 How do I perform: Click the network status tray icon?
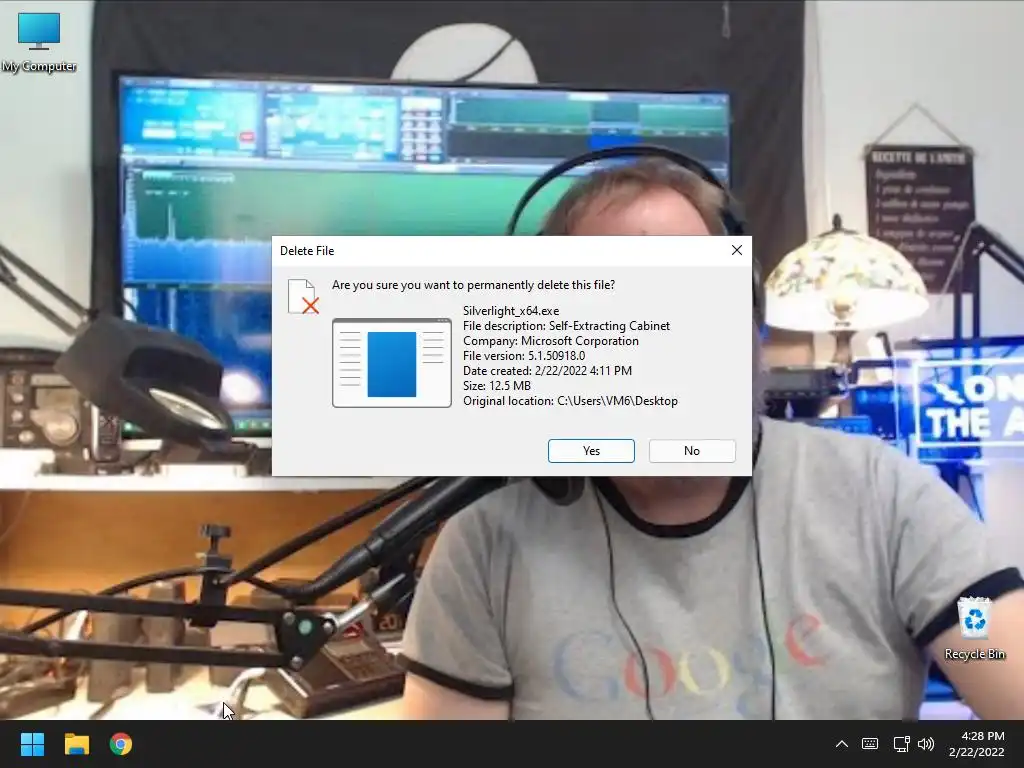[901, 744]
